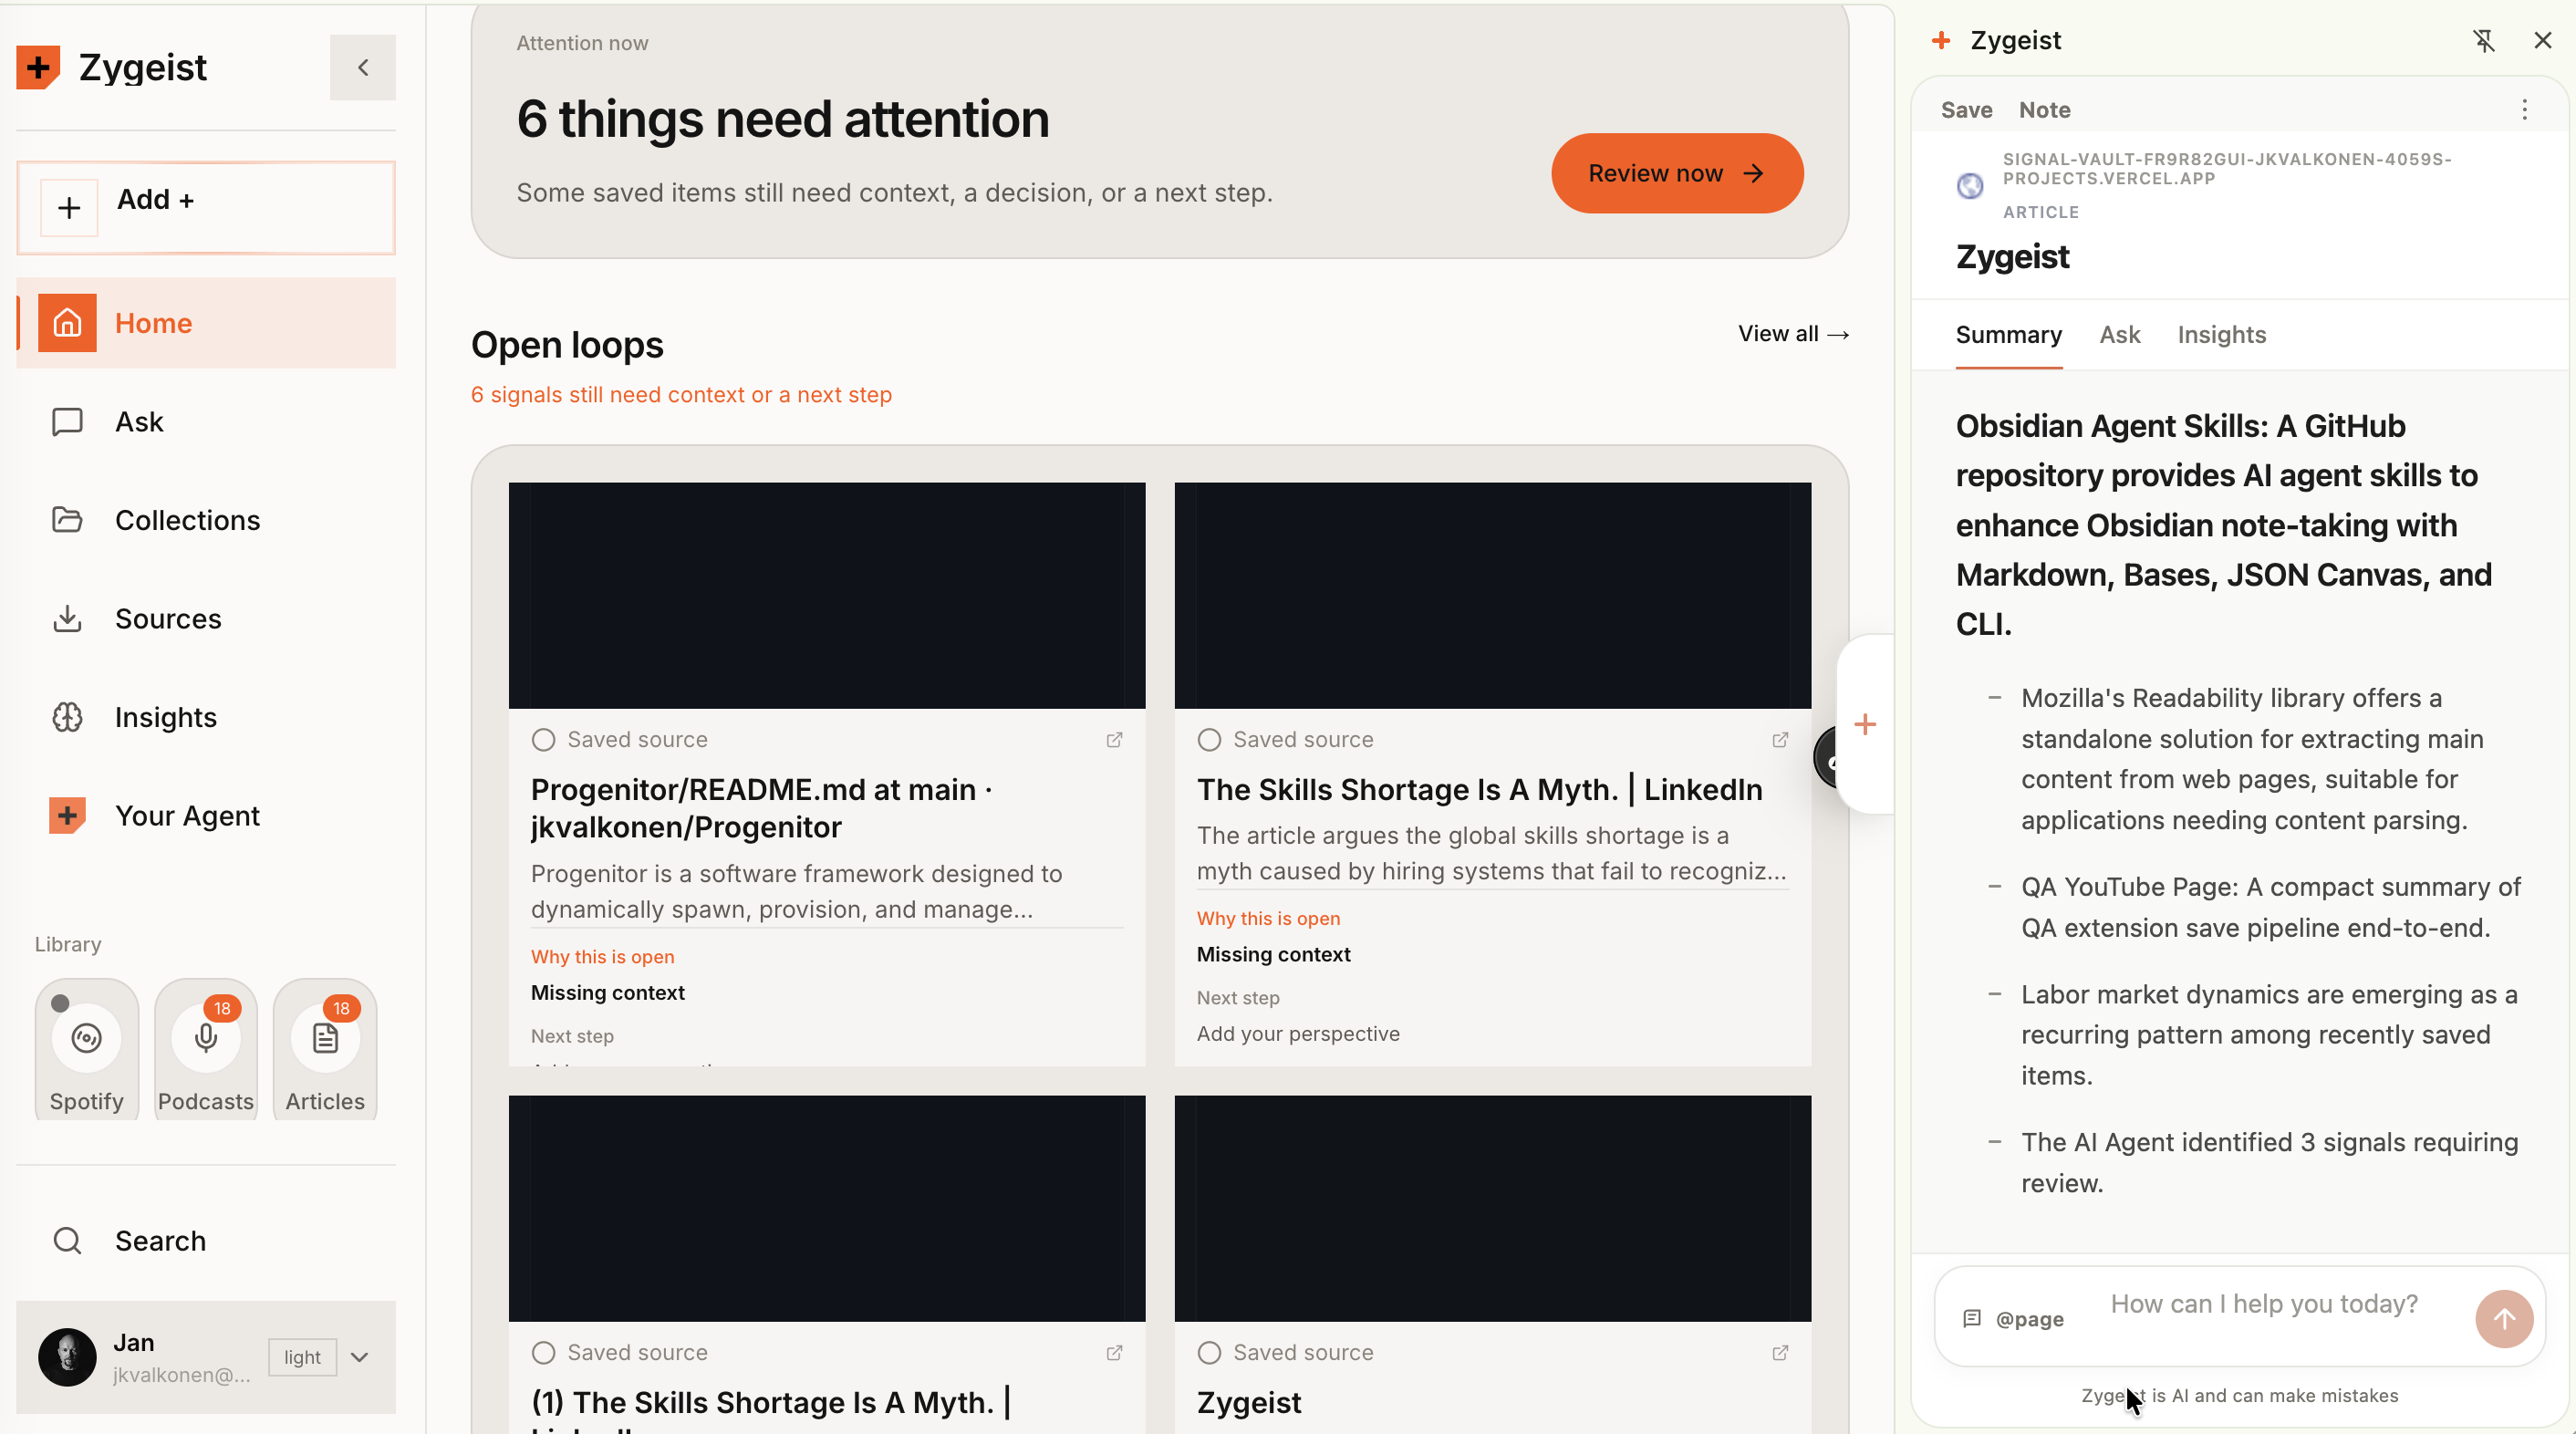Click the 18 badge on Podcasts
2576x1434 pixels.
(x=222, y=1008)
